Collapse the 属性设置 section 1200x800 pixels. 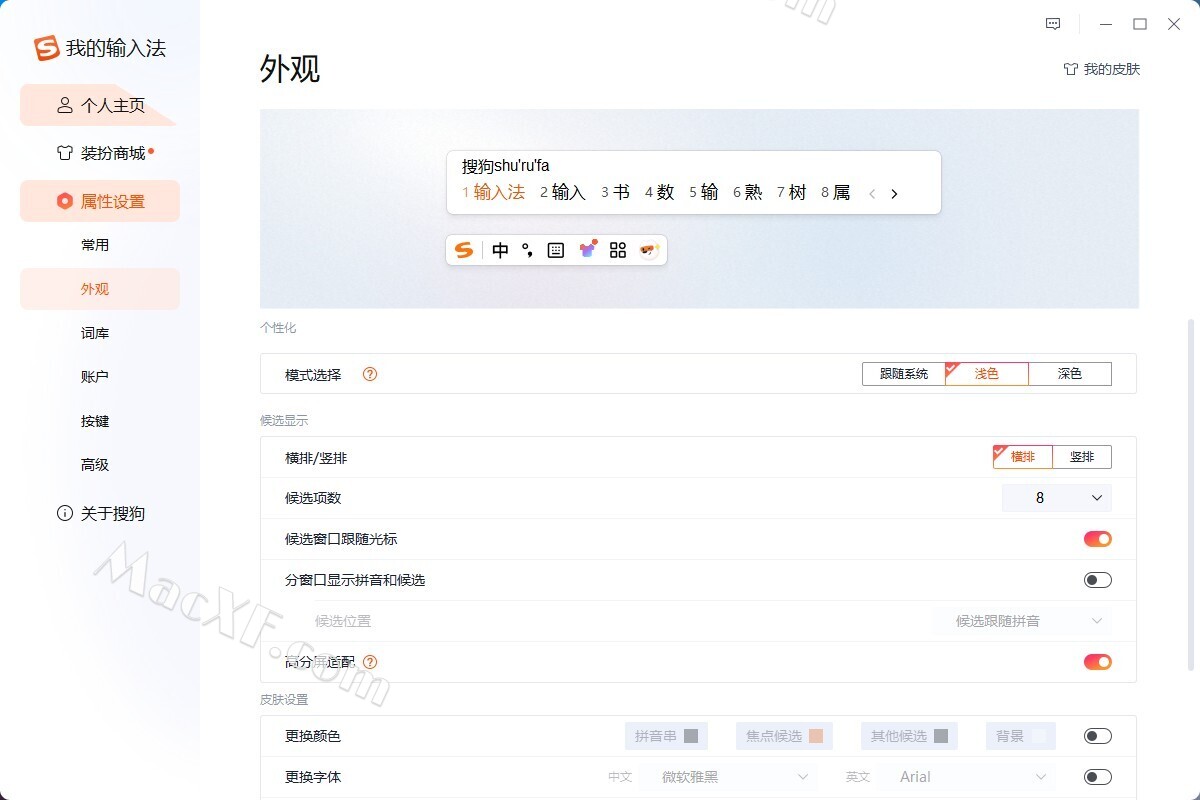pyautogui.click(x=100, y=201)
